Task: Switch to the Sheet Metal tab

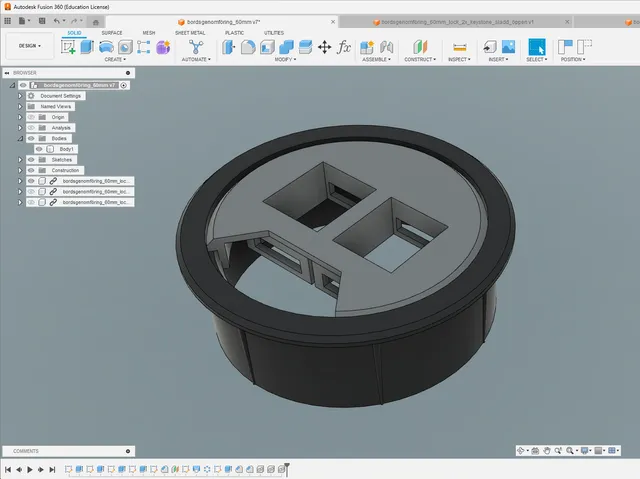Action: click(x=190, y=33)
